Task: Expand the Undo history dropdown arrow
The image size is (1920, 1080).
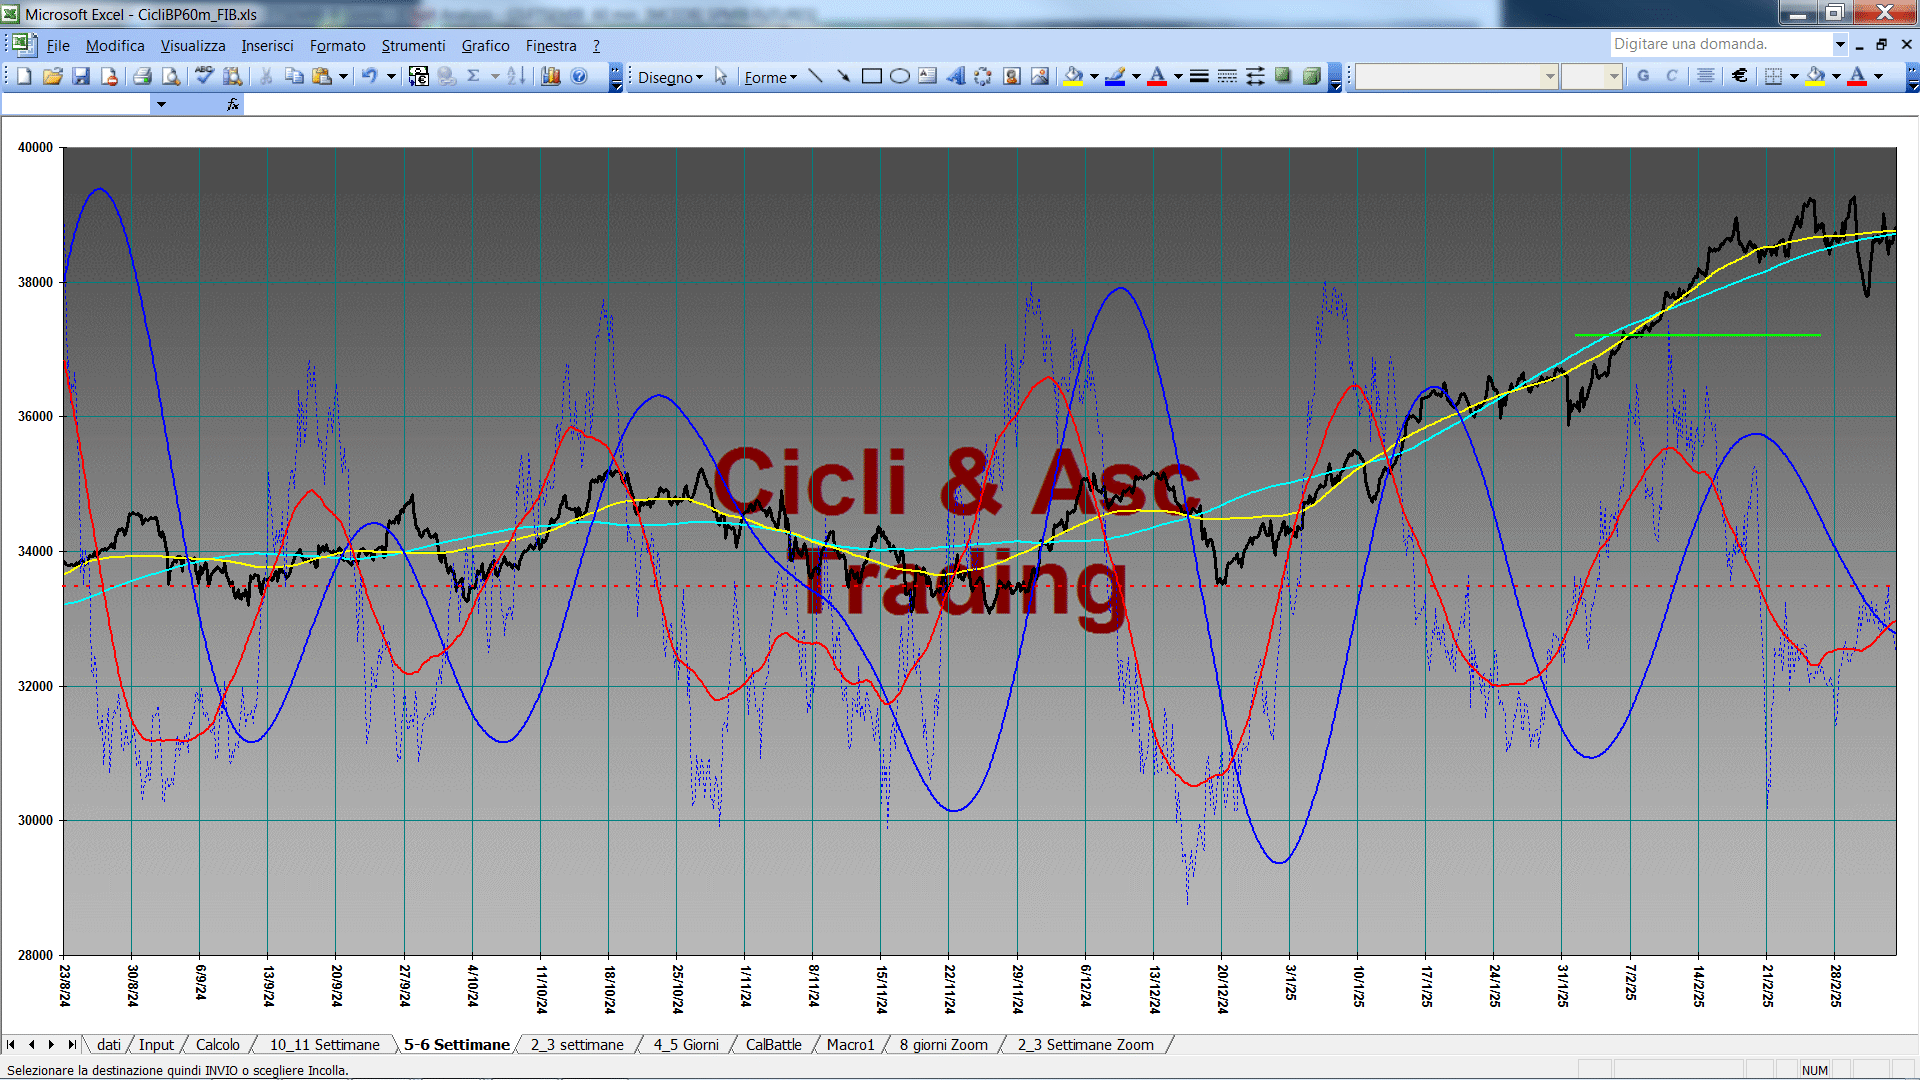Action: click(391, 76)
